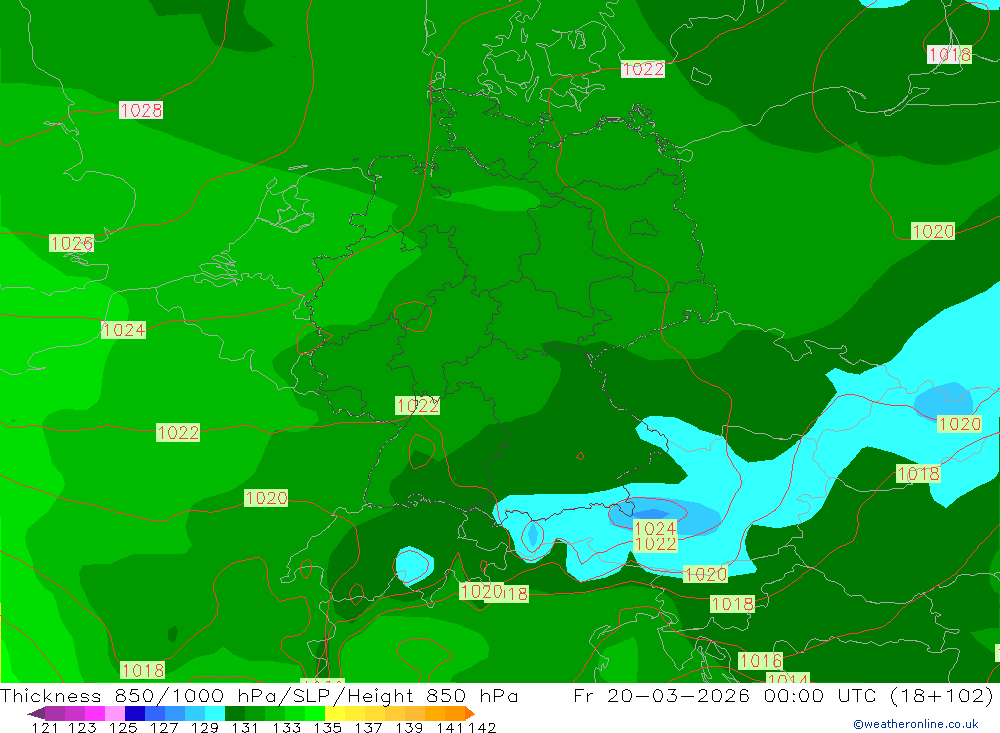The height and width of the screenshot is (733, 1000).
Task: Select the darkest green legend swatch
Action: tap(235, 713)
